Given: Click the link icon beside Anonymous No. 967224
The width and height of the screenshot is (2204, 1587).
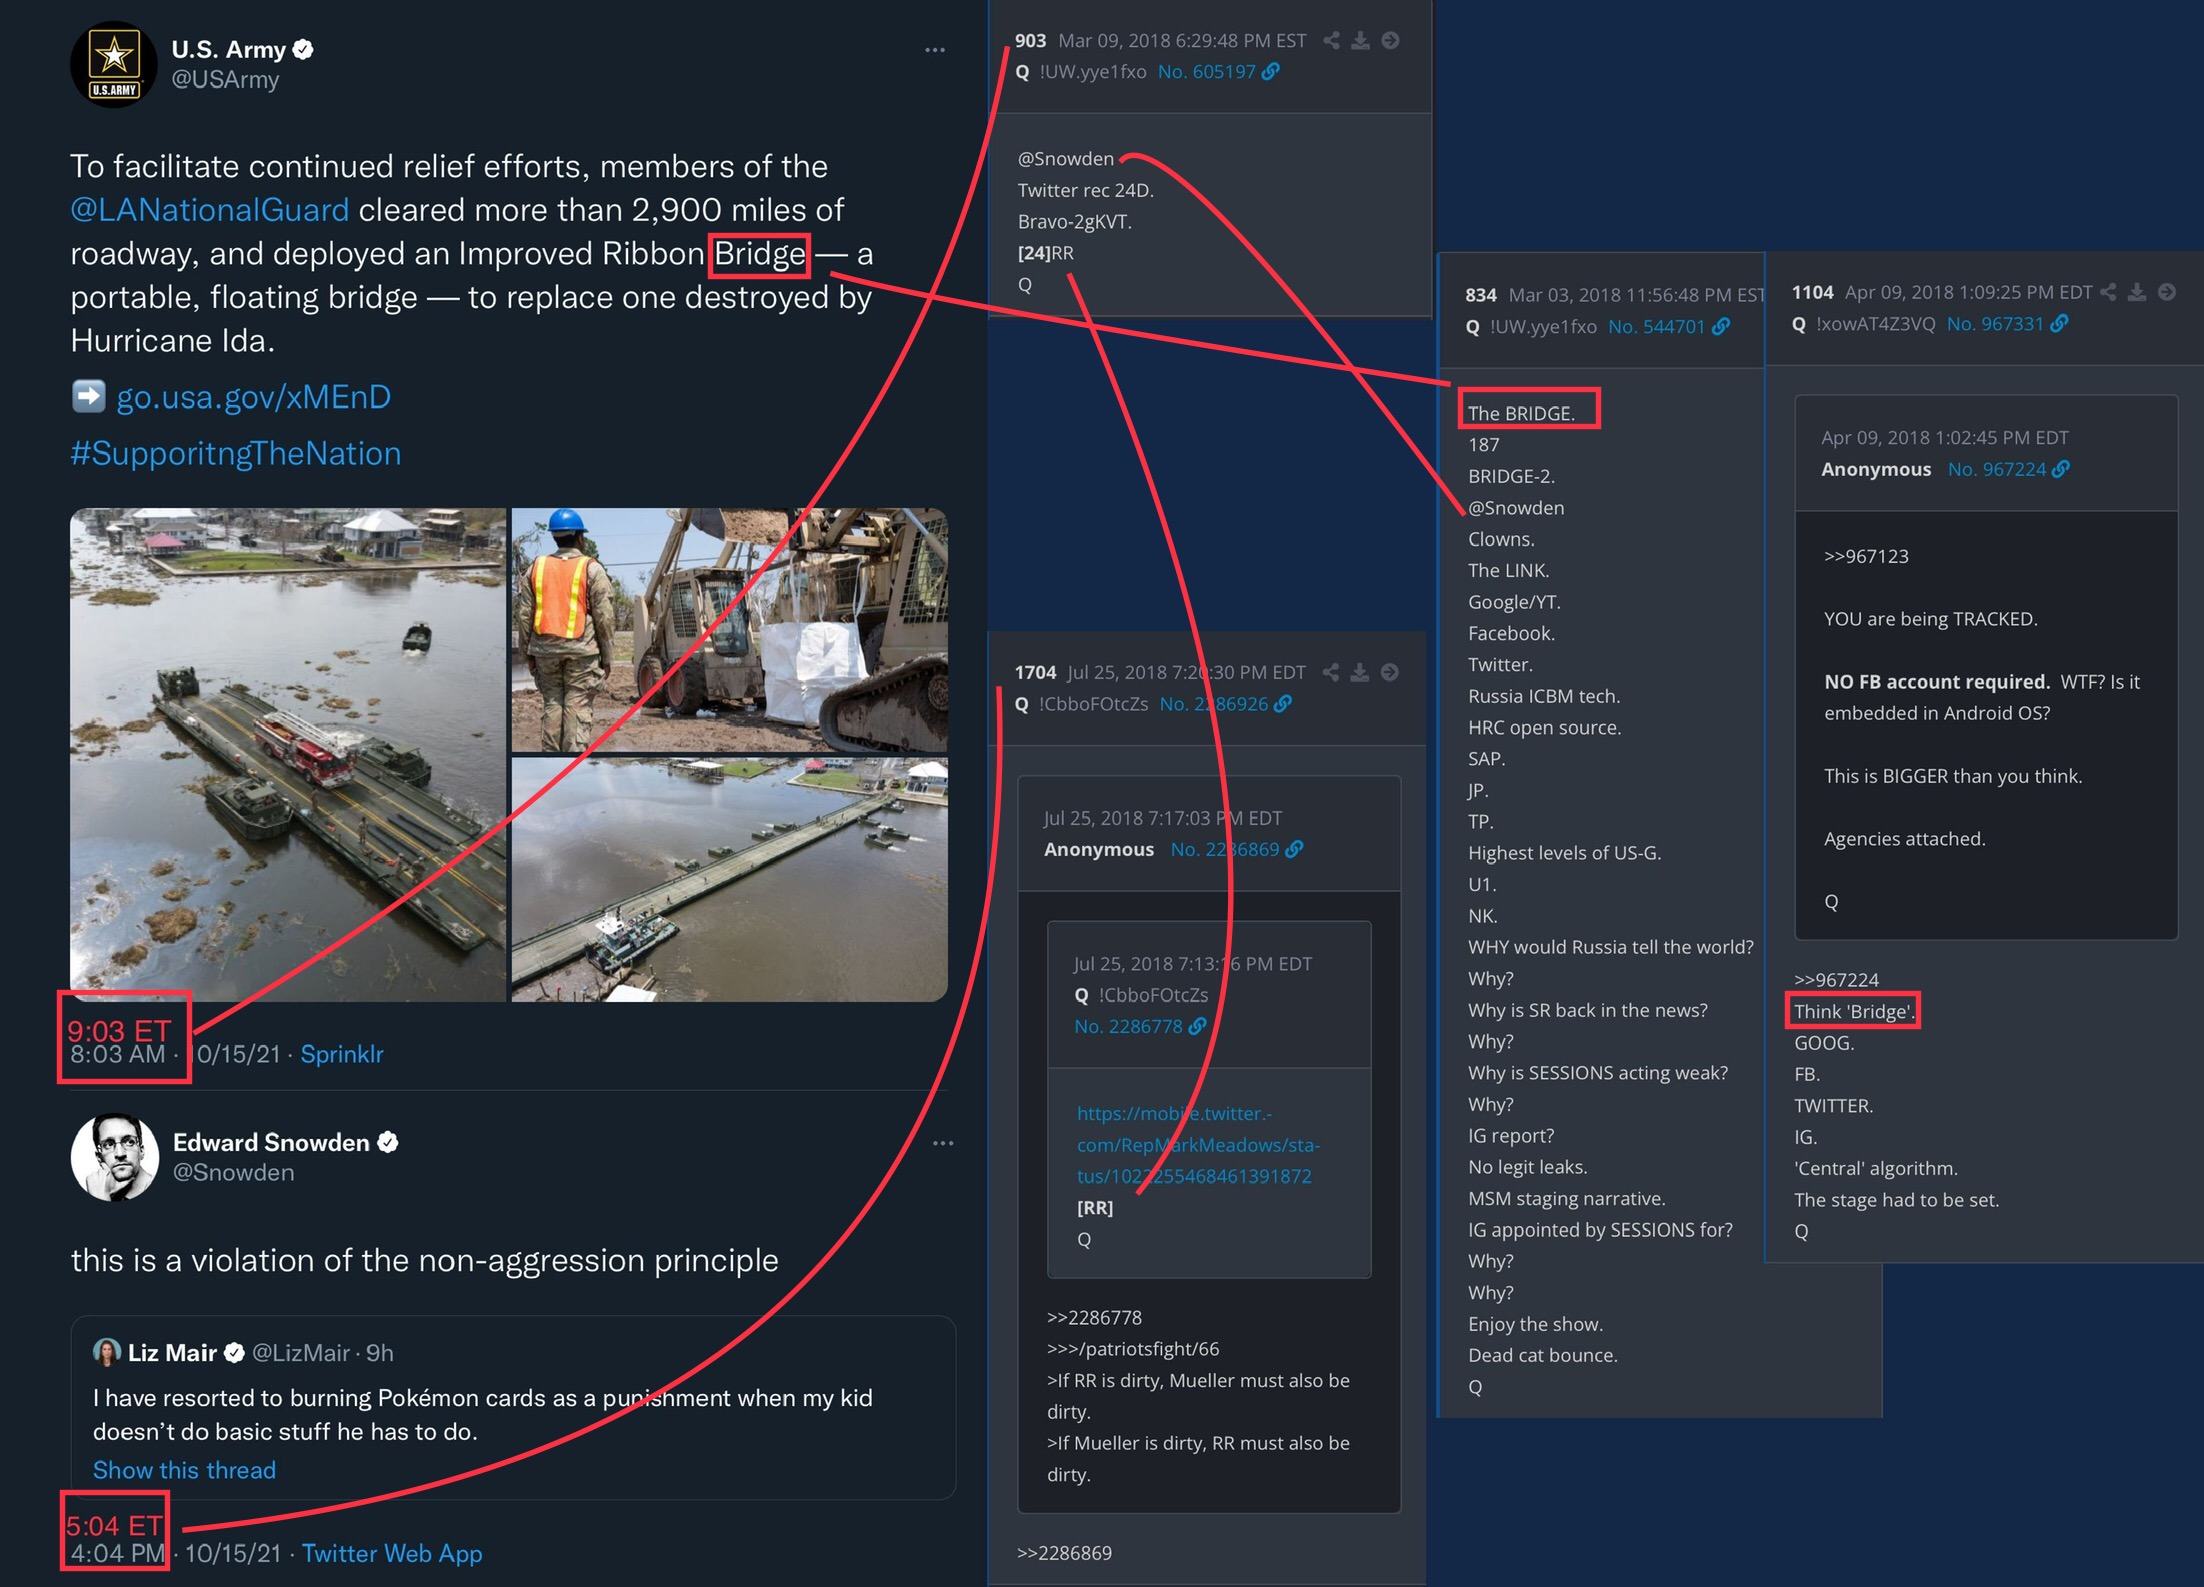Looking at the screenshot, I should [x=2061, y=469].
